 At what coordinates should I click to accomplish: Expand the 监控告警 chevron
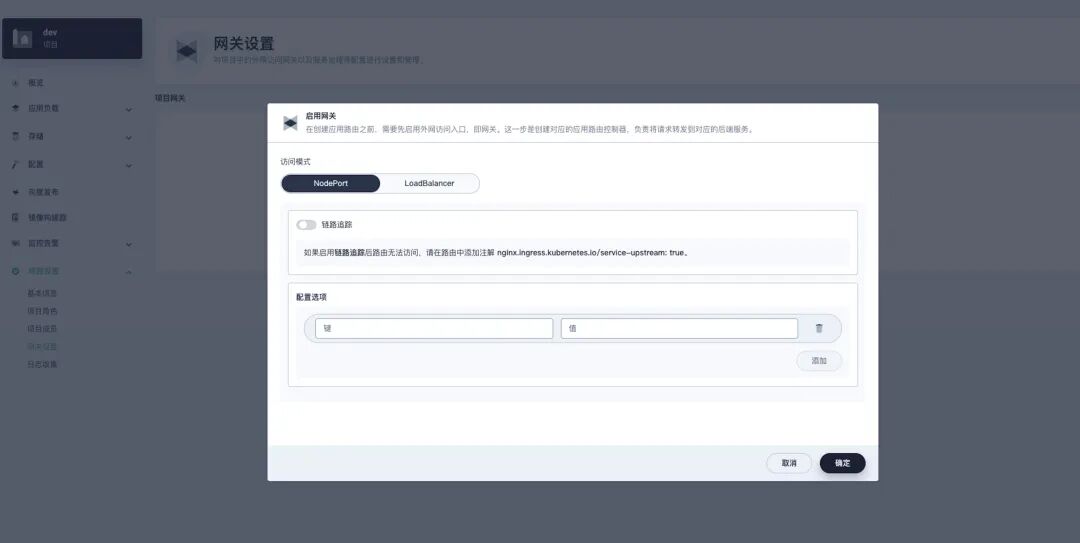[x=129, y=244]
